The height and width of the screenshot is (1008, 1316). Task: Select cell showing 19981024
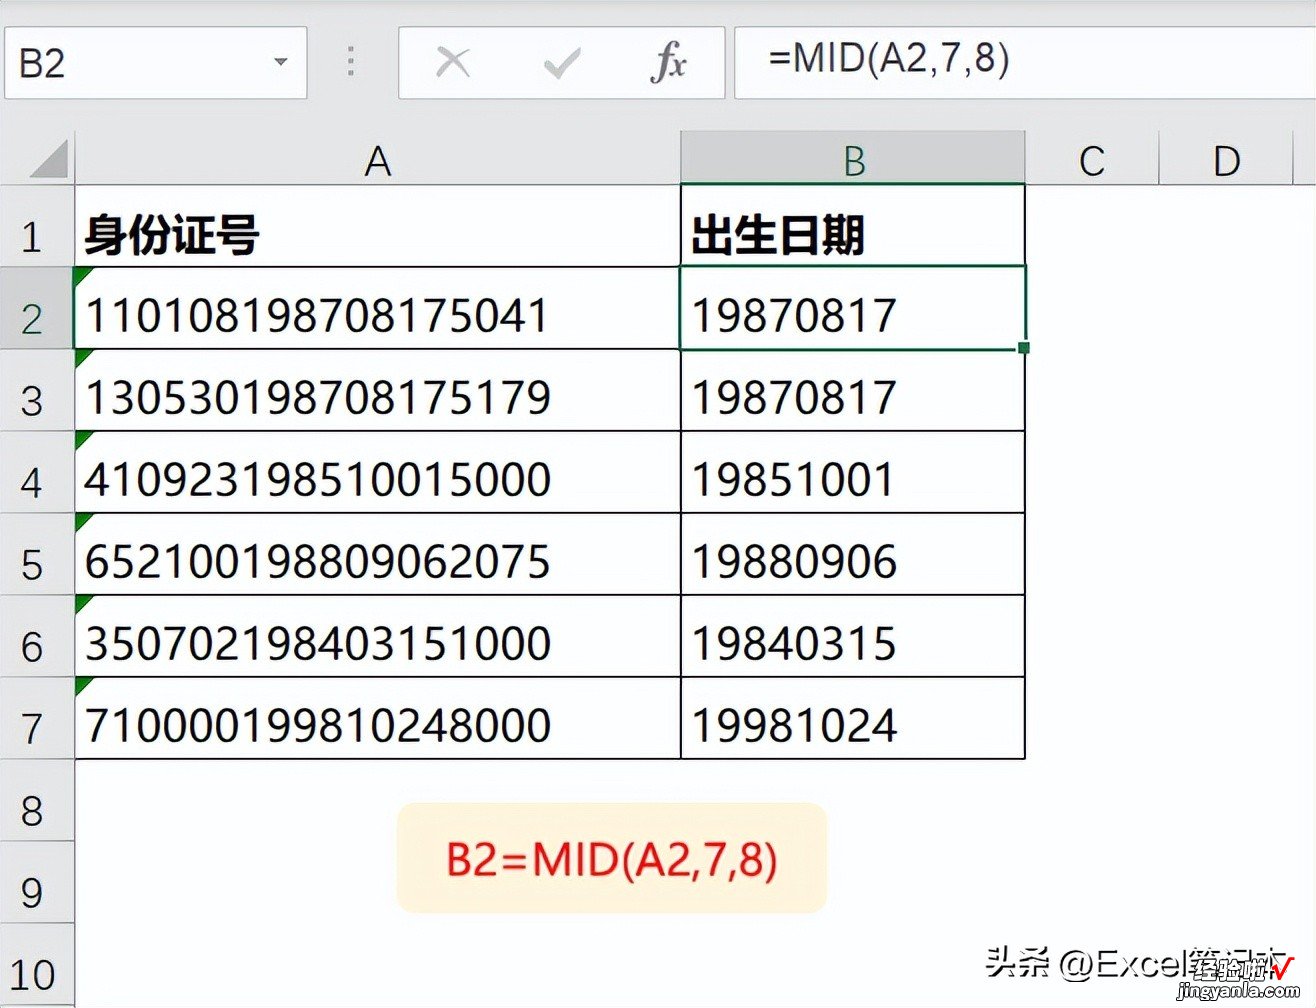[853, 718]
